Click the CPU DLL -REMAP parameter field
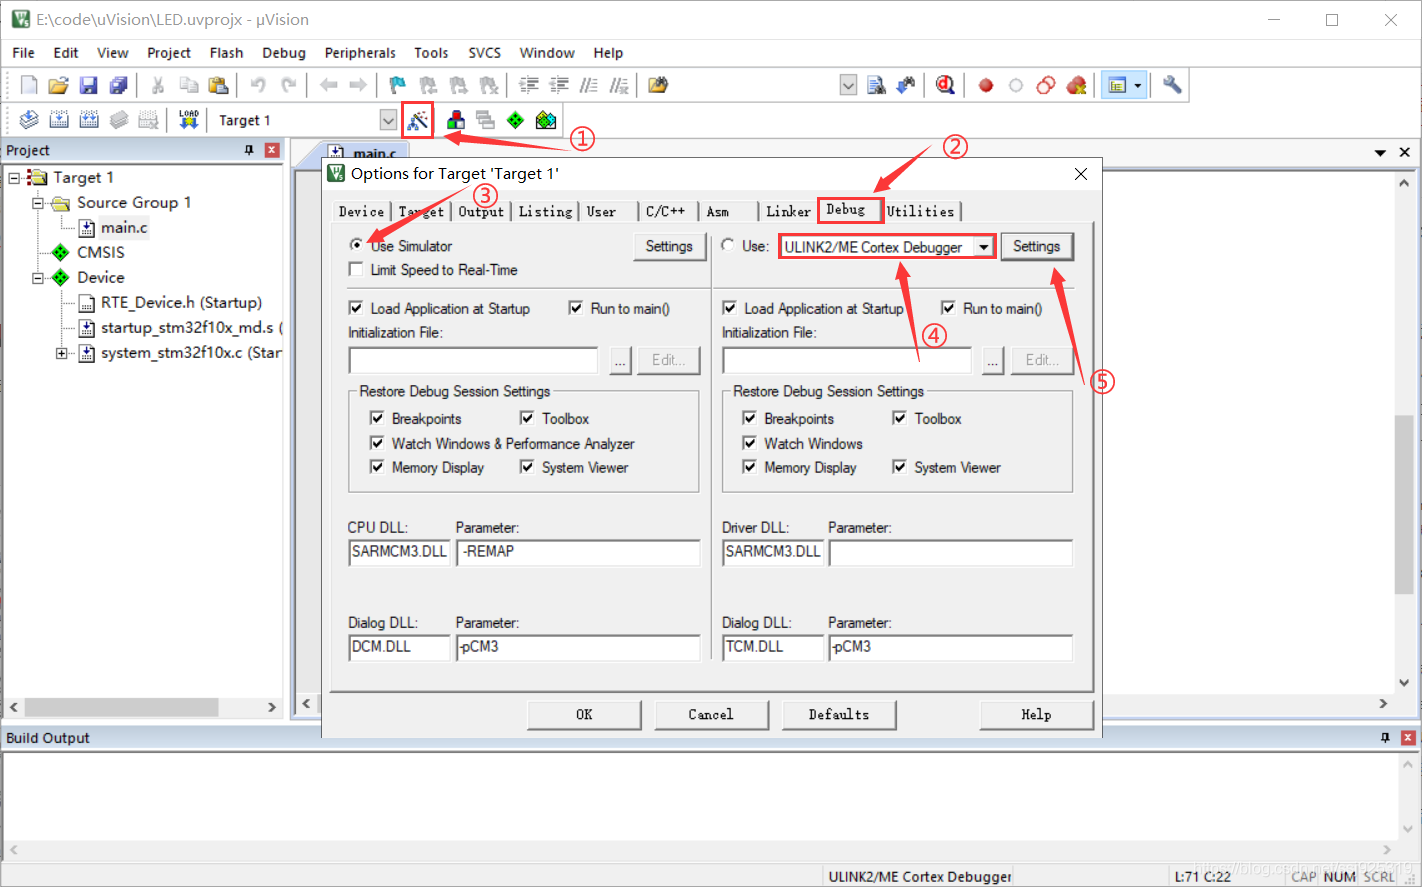1422x887 pixels. coord(578,552)
